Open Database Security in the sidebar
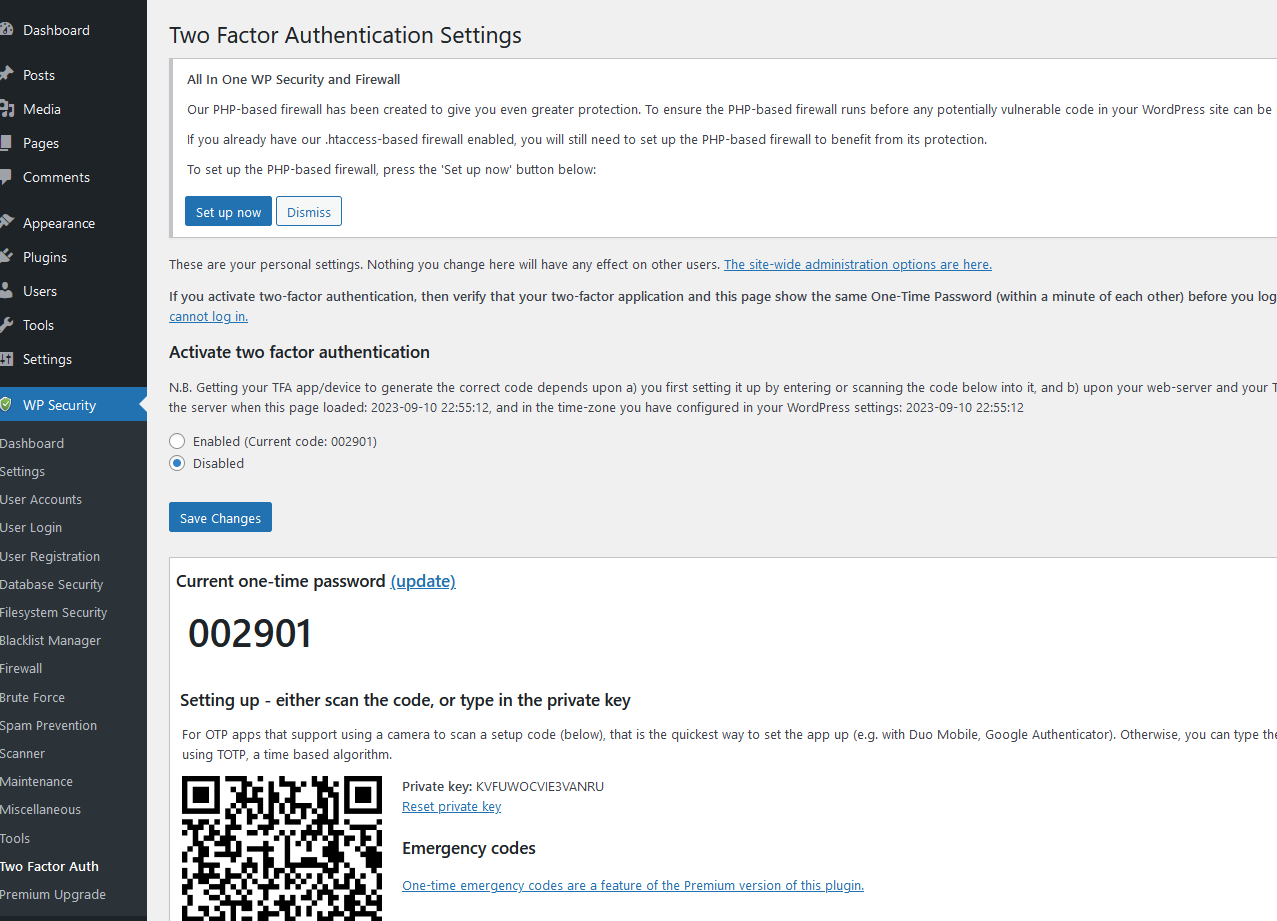Image resolution: width=1277 pixels, height=921 pixels. (52, 584)
